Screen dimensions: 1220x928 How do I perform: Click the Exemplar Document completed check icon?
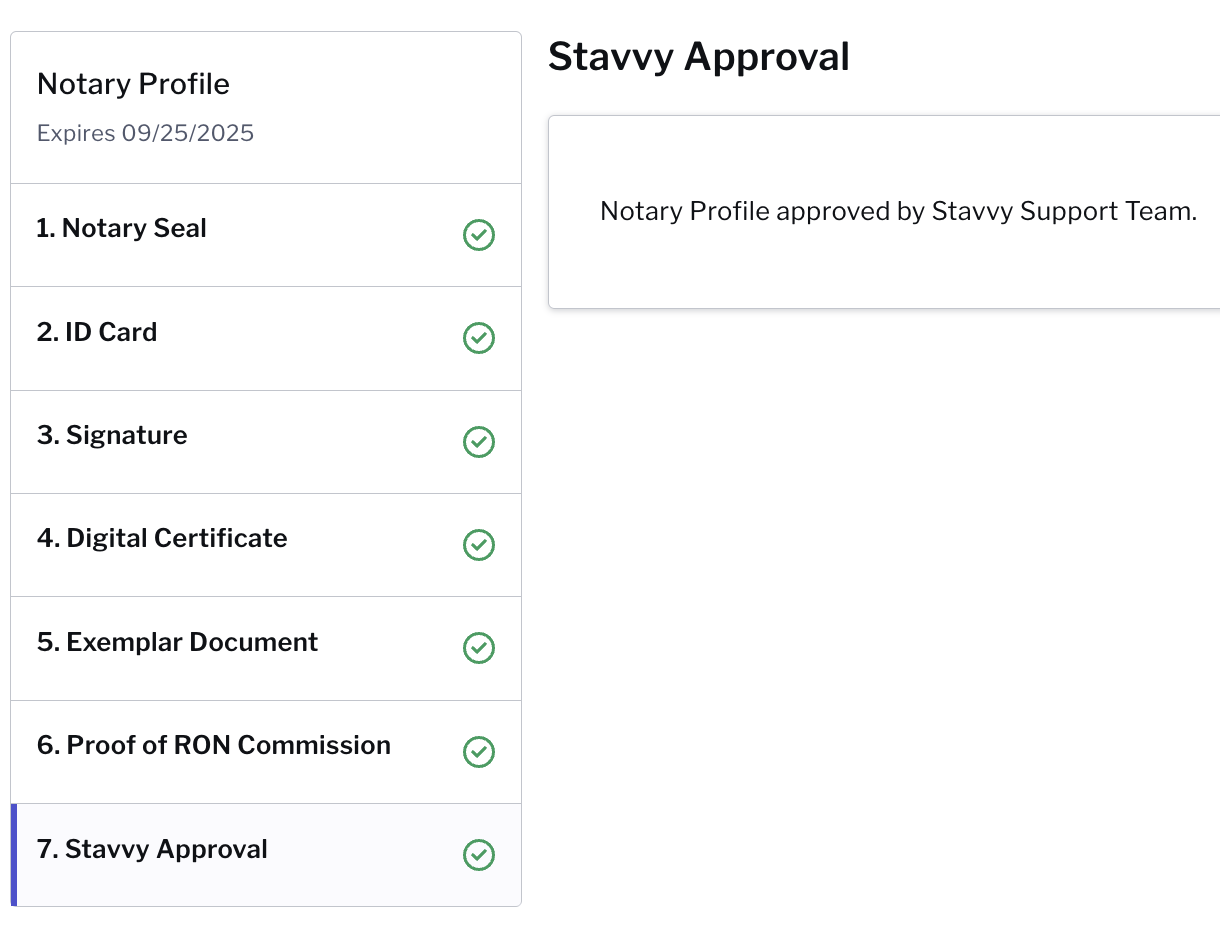pos(479,648)
